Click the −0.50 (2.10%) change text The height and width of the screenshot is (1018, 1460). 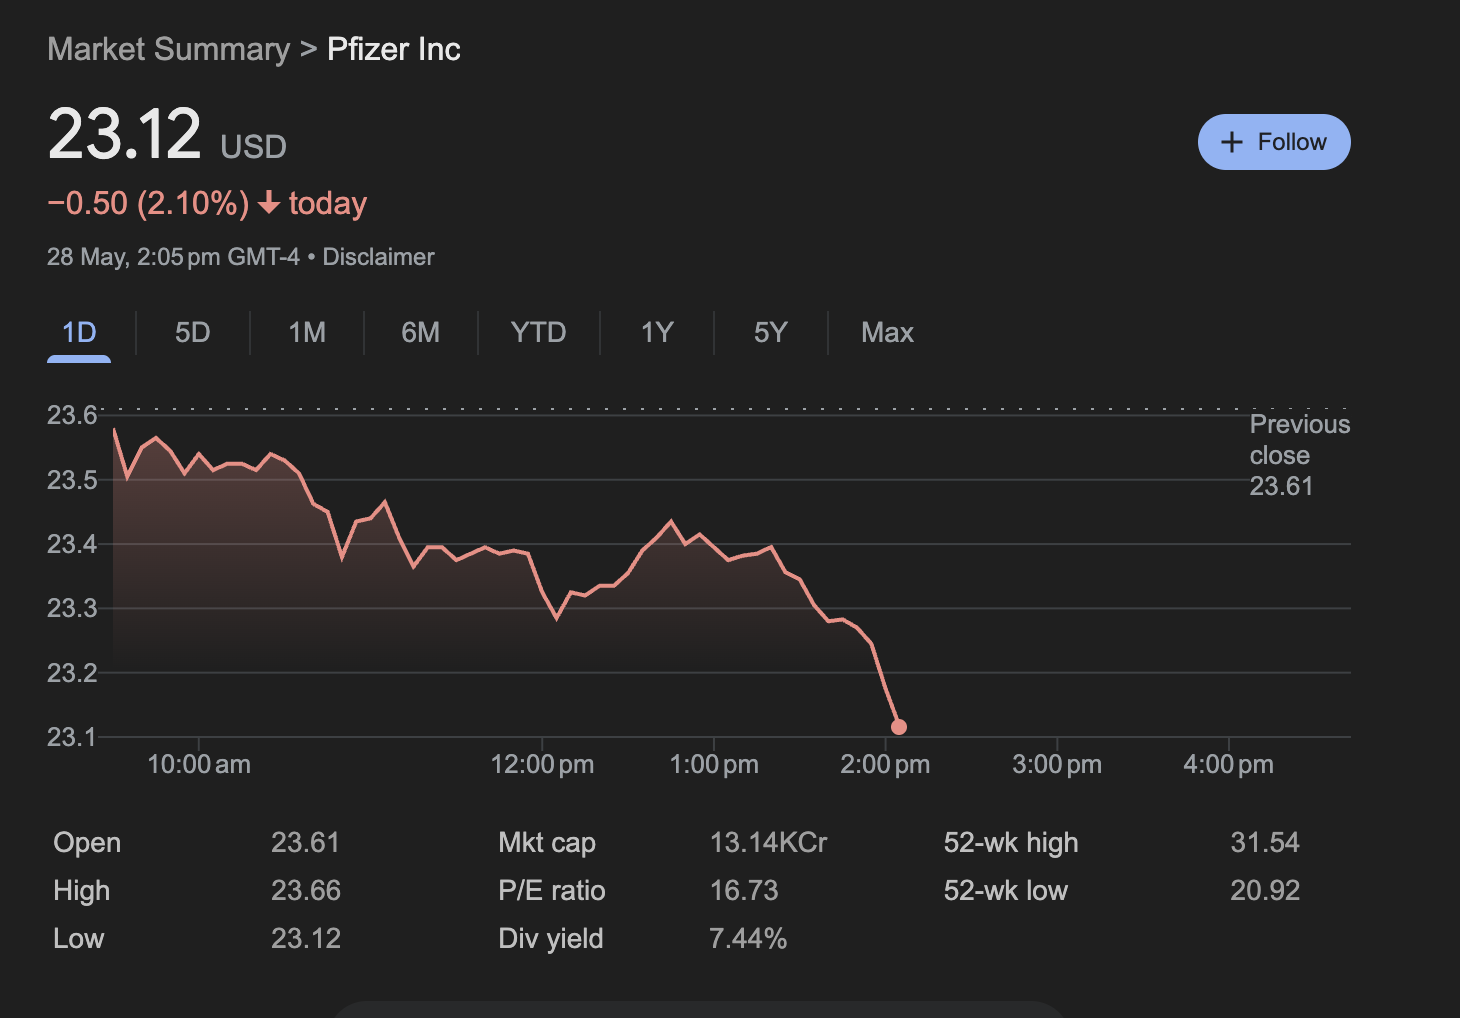[148, 203]
